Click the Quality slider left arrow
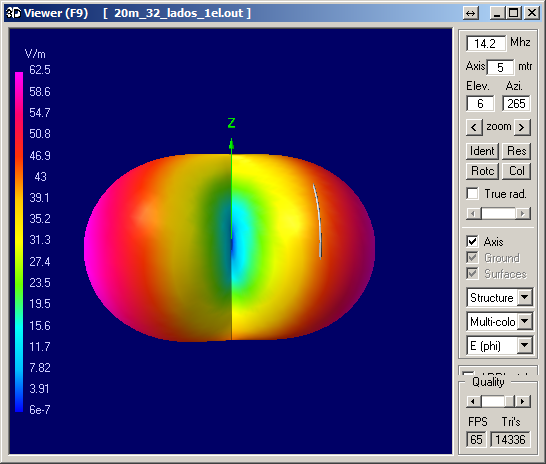Viewport: 546px width, 464px height. pos(473,402)
